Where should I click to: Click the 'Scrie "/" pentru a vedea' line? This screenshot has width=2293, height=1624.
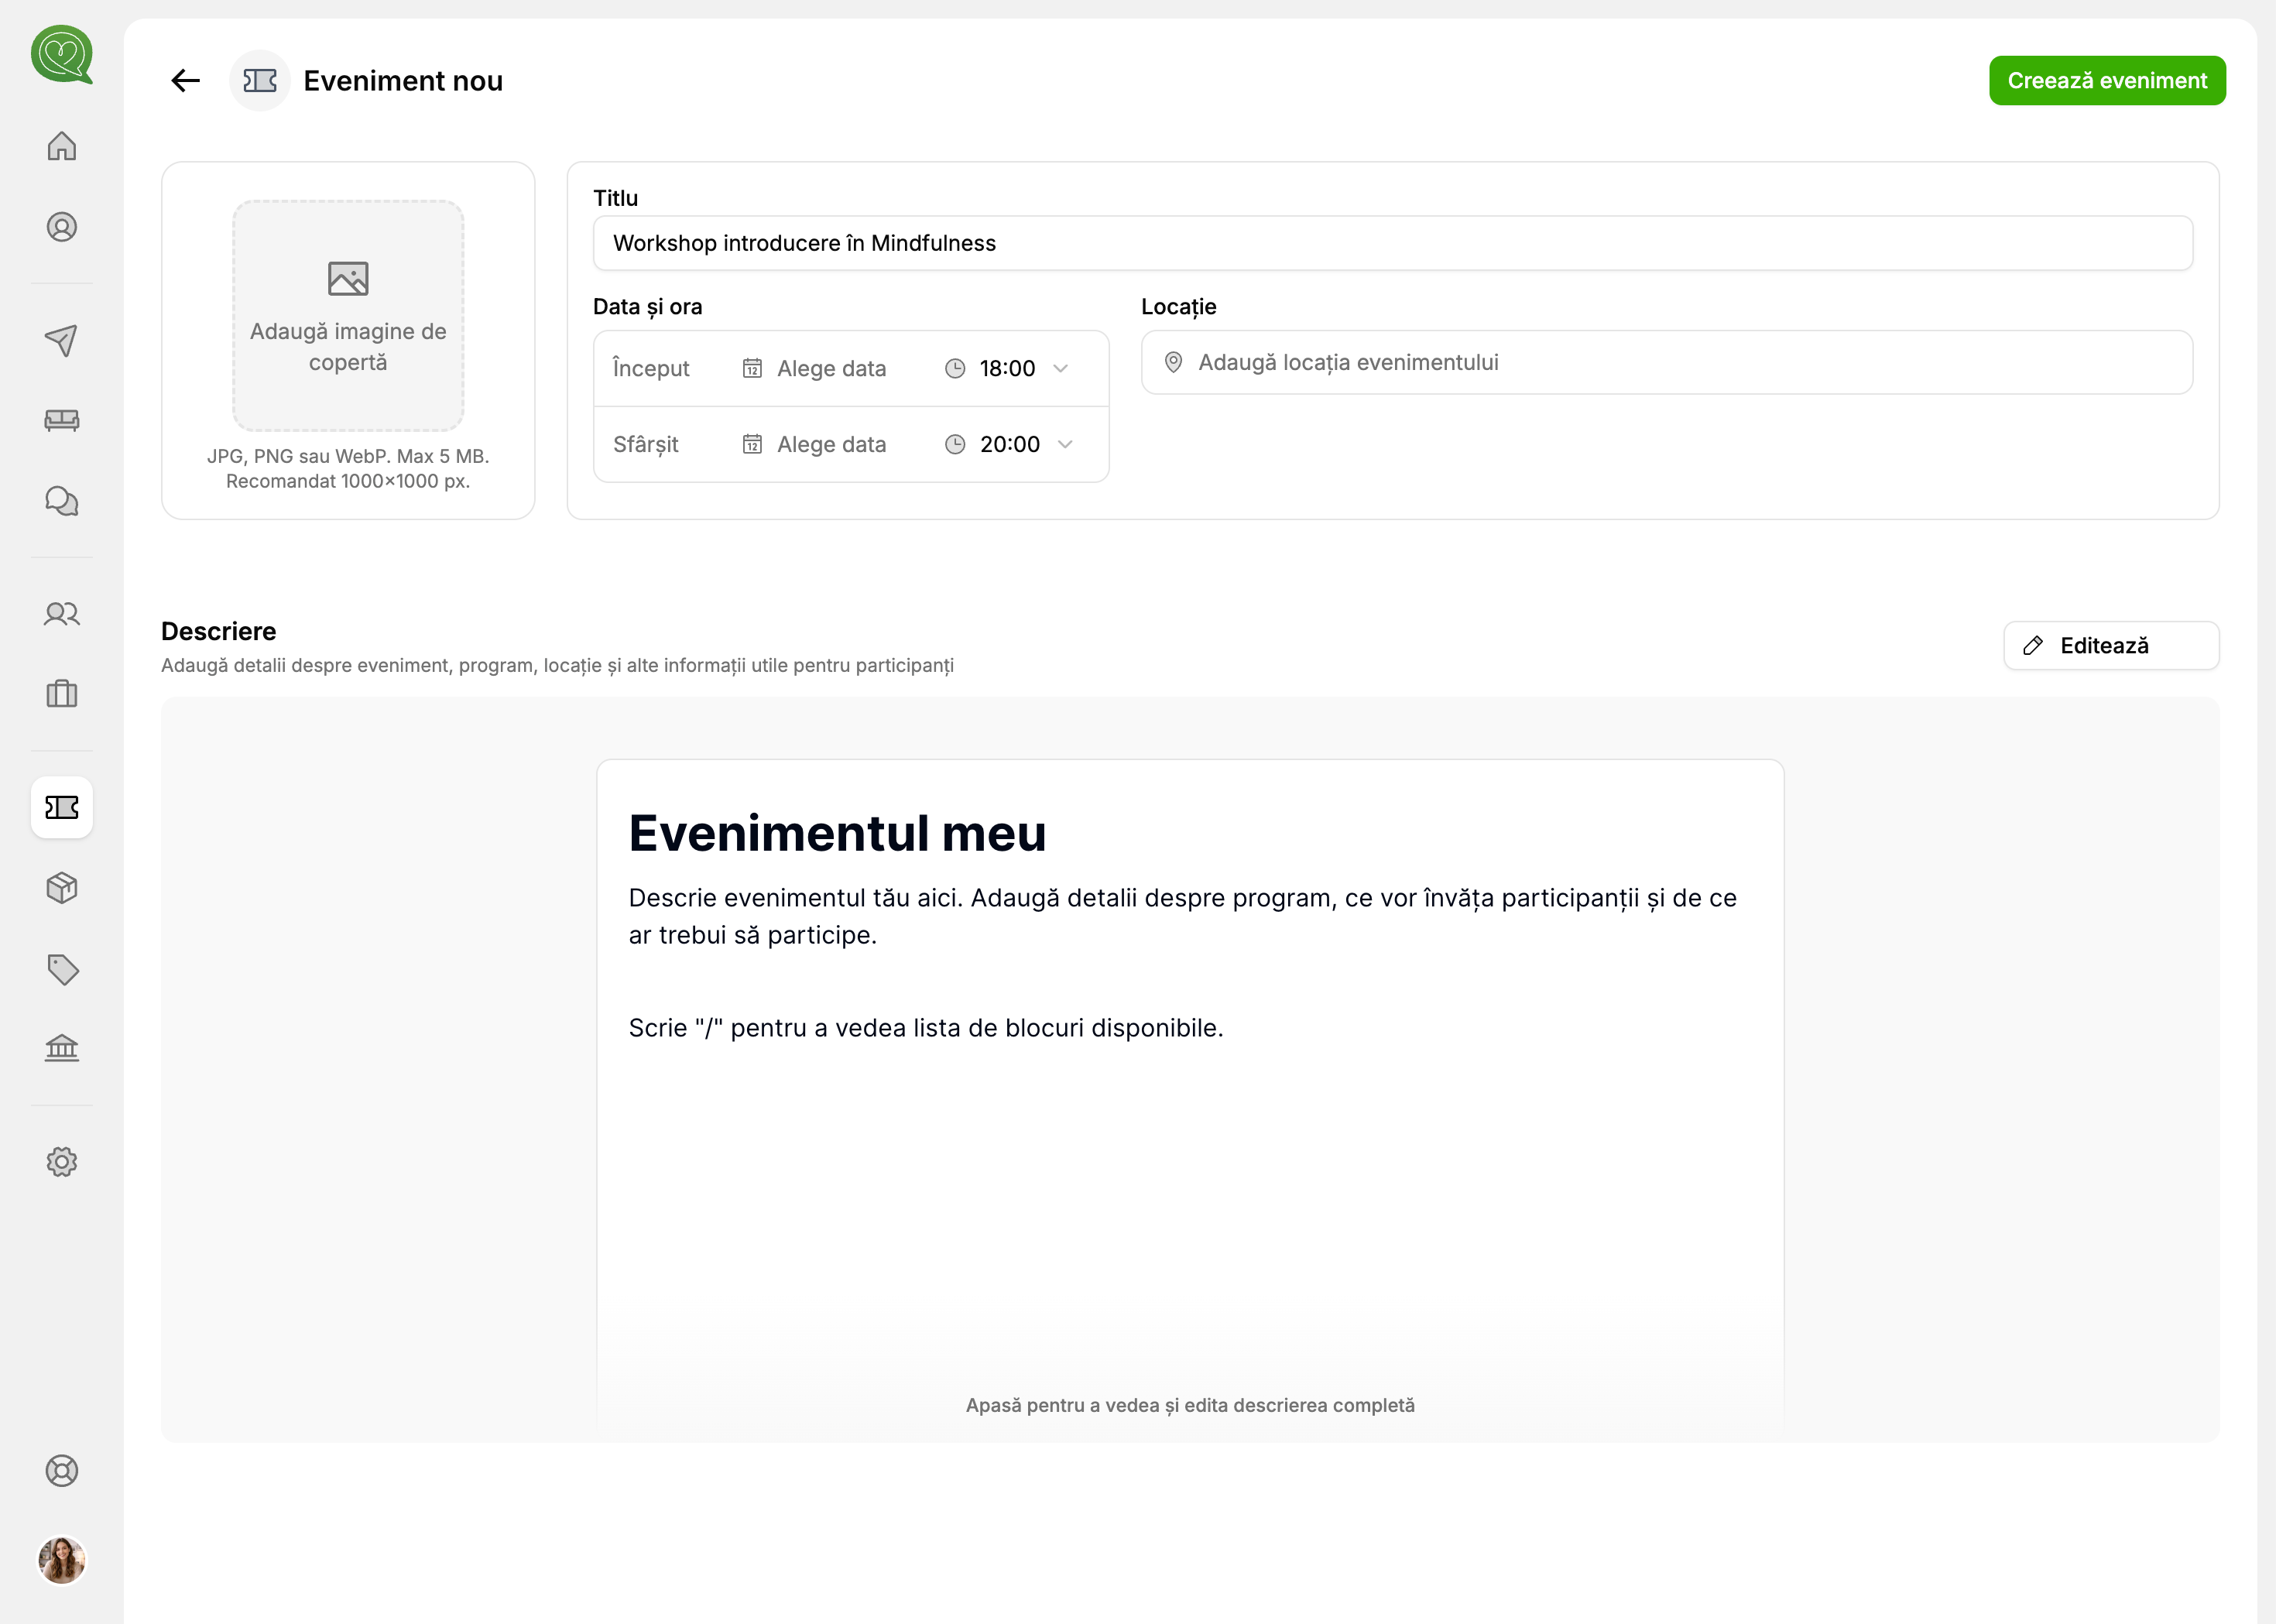click(x=926, y=1029)
